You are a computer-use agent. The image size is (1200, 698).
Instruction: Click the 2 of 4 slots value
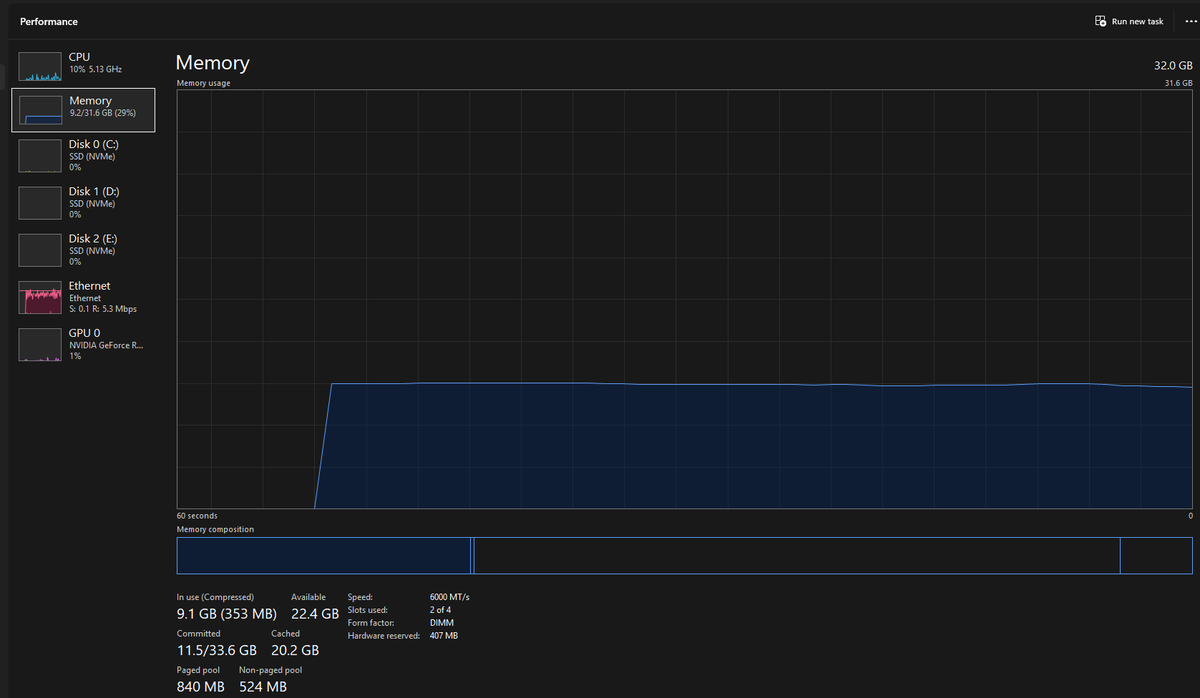tap(440, 610)
